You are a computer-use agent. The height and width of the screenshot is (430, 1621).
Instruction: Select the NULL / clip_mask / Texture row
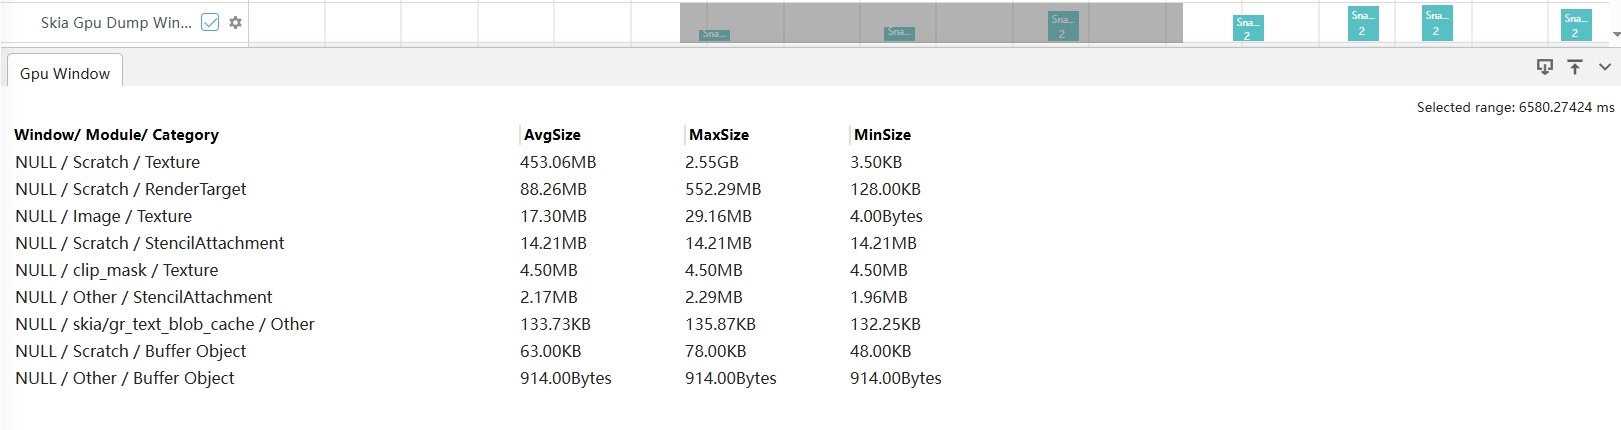click(116, 270)
